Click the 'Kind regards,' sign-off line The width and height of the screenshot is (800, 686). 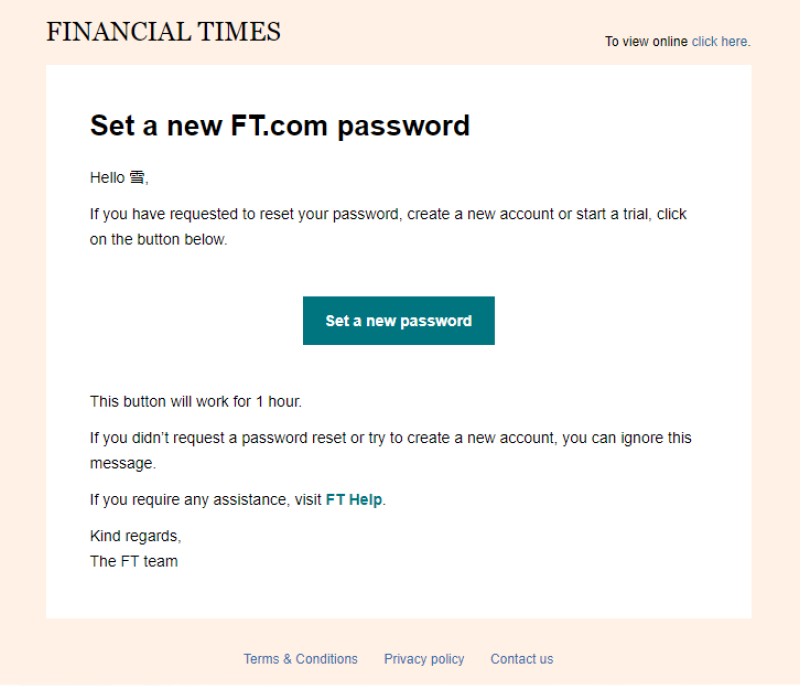[x=136, y=536]
